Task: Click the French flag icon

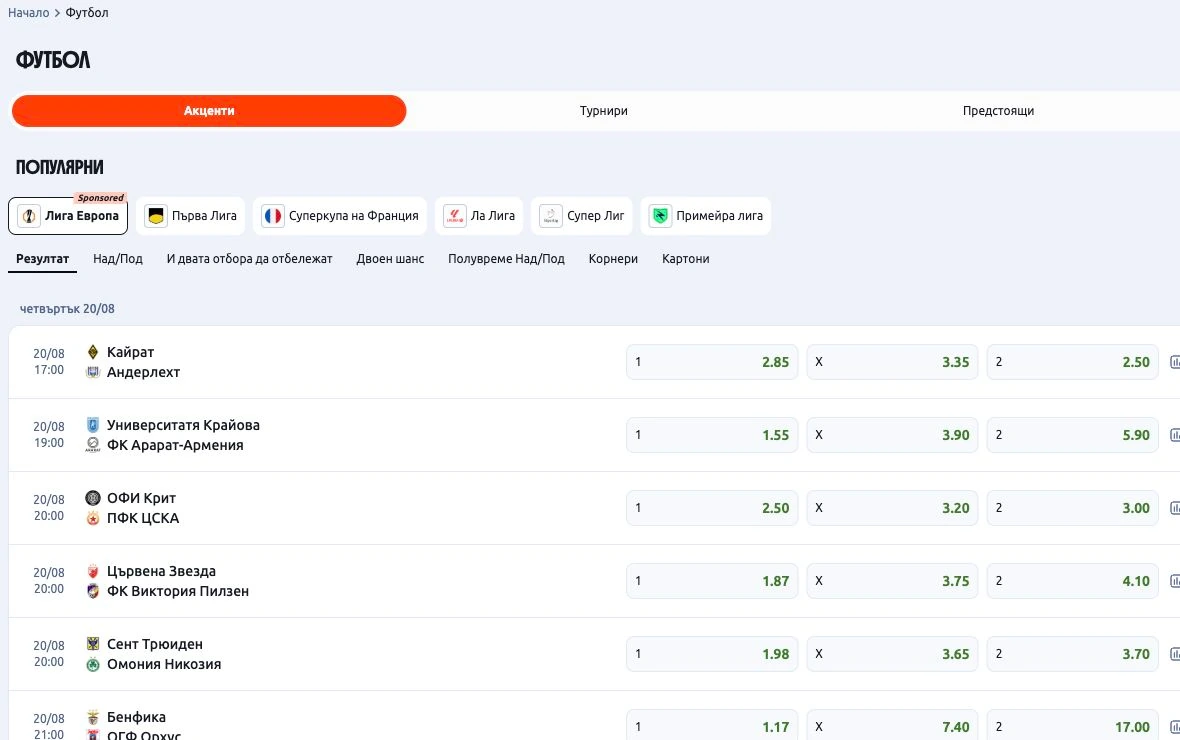Action: (272, 216)
